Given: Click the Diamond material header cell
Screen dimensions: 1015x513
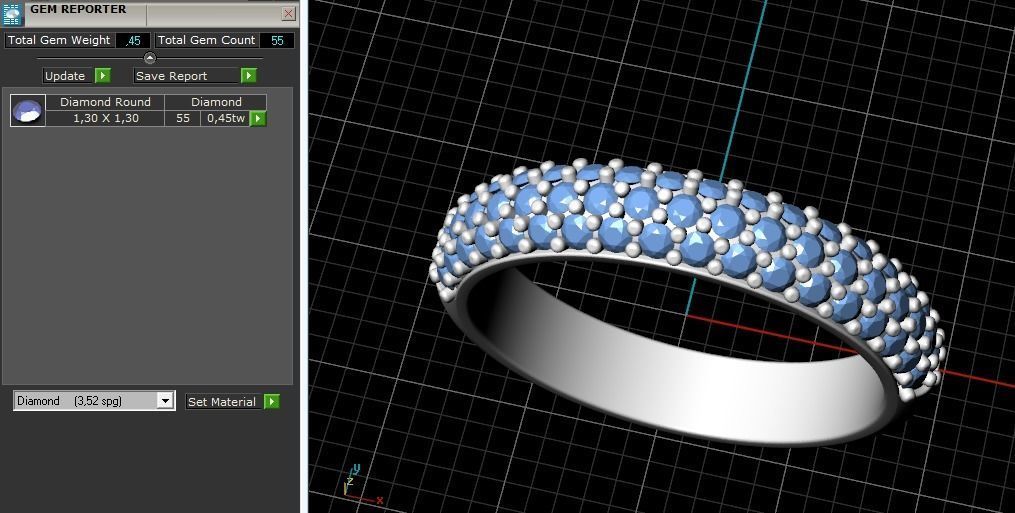Looking at the screenshot, I should click(x=216, y=102).
